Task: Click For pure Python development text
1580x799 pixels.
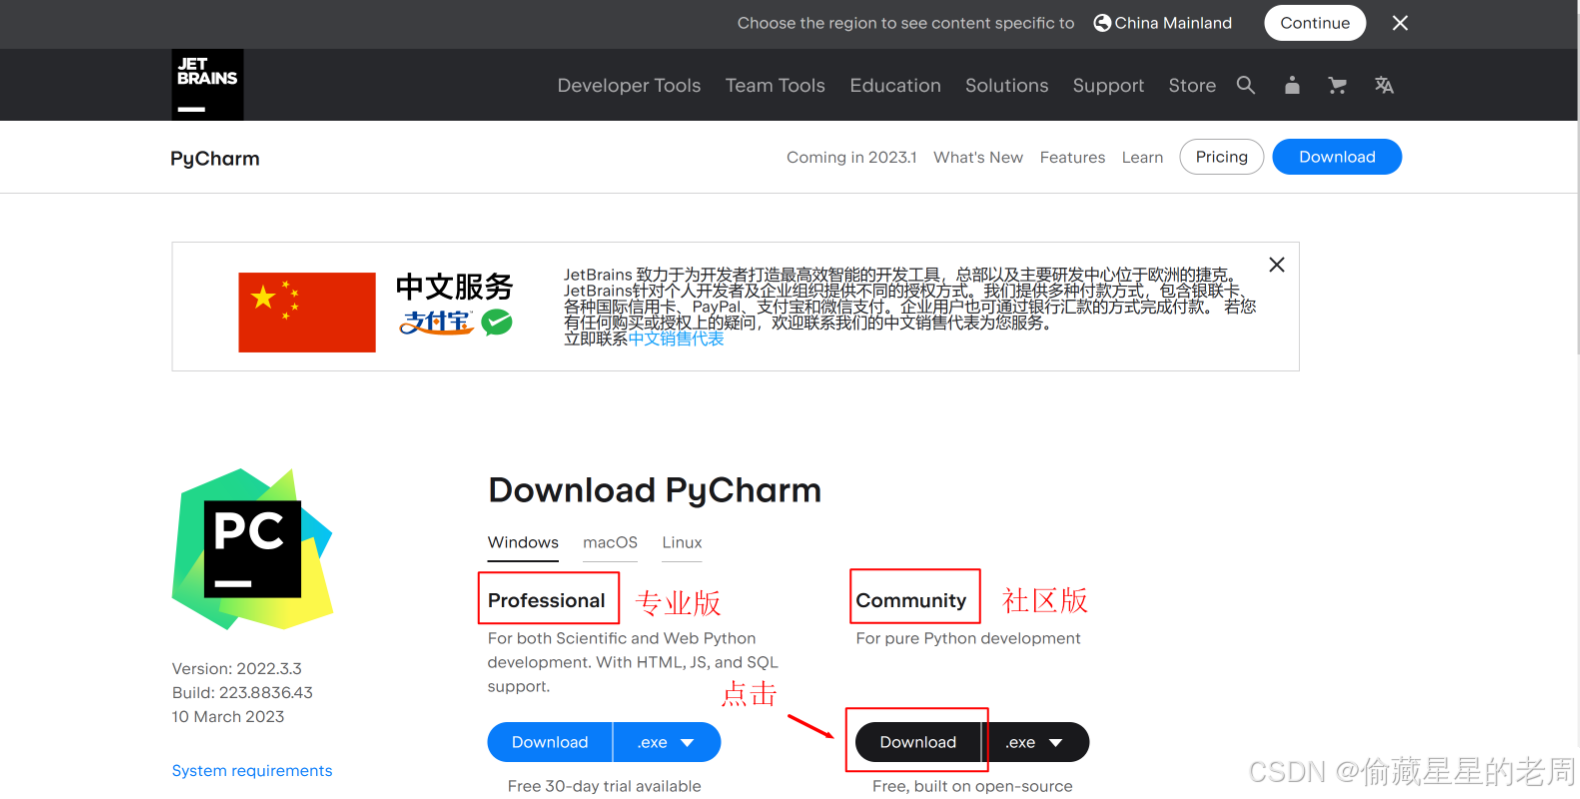Action: (968, 638)
